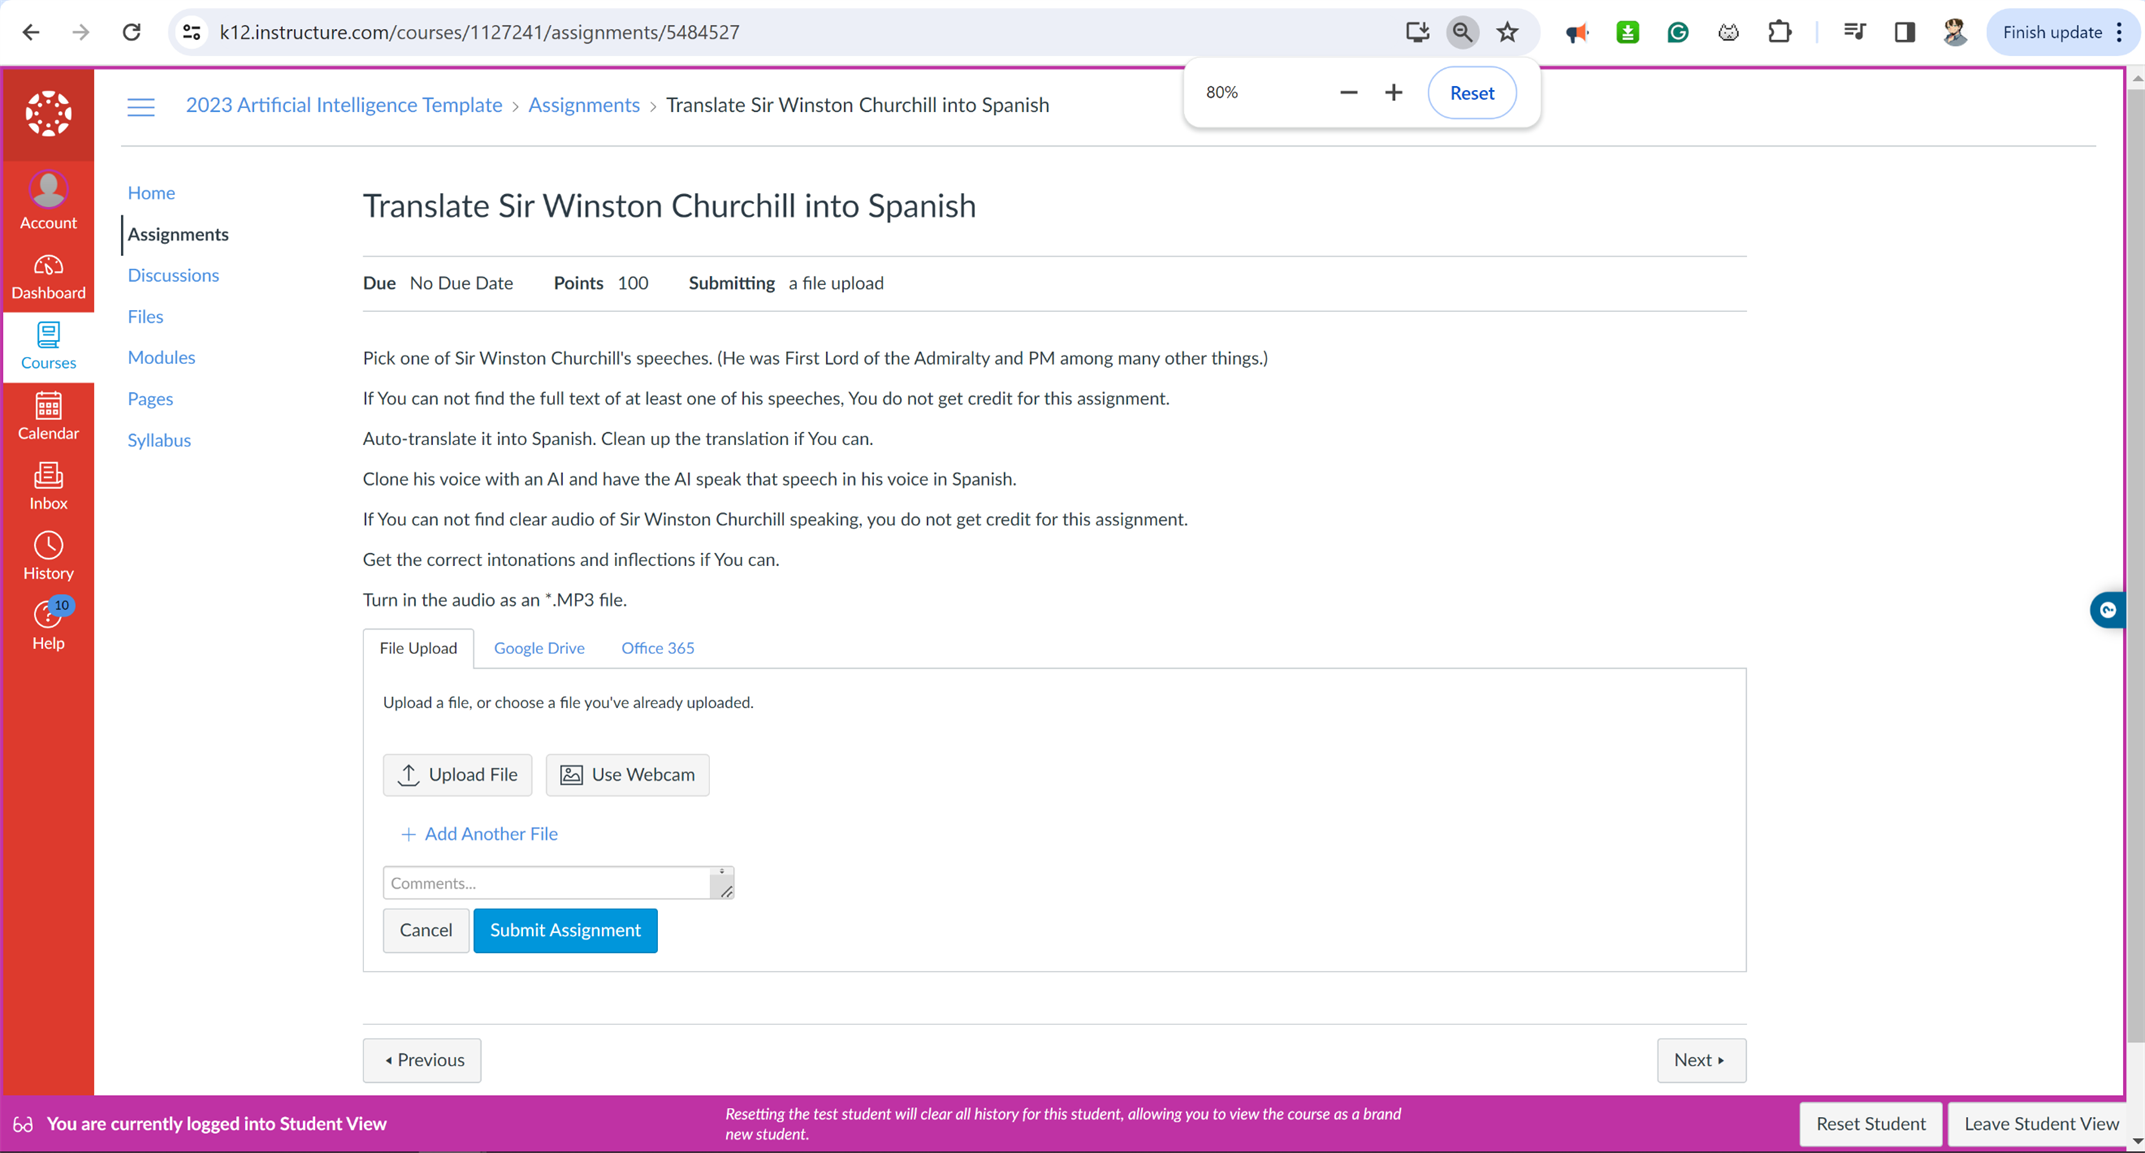Expand the course navigation hamburger menu

pos(140,106)
